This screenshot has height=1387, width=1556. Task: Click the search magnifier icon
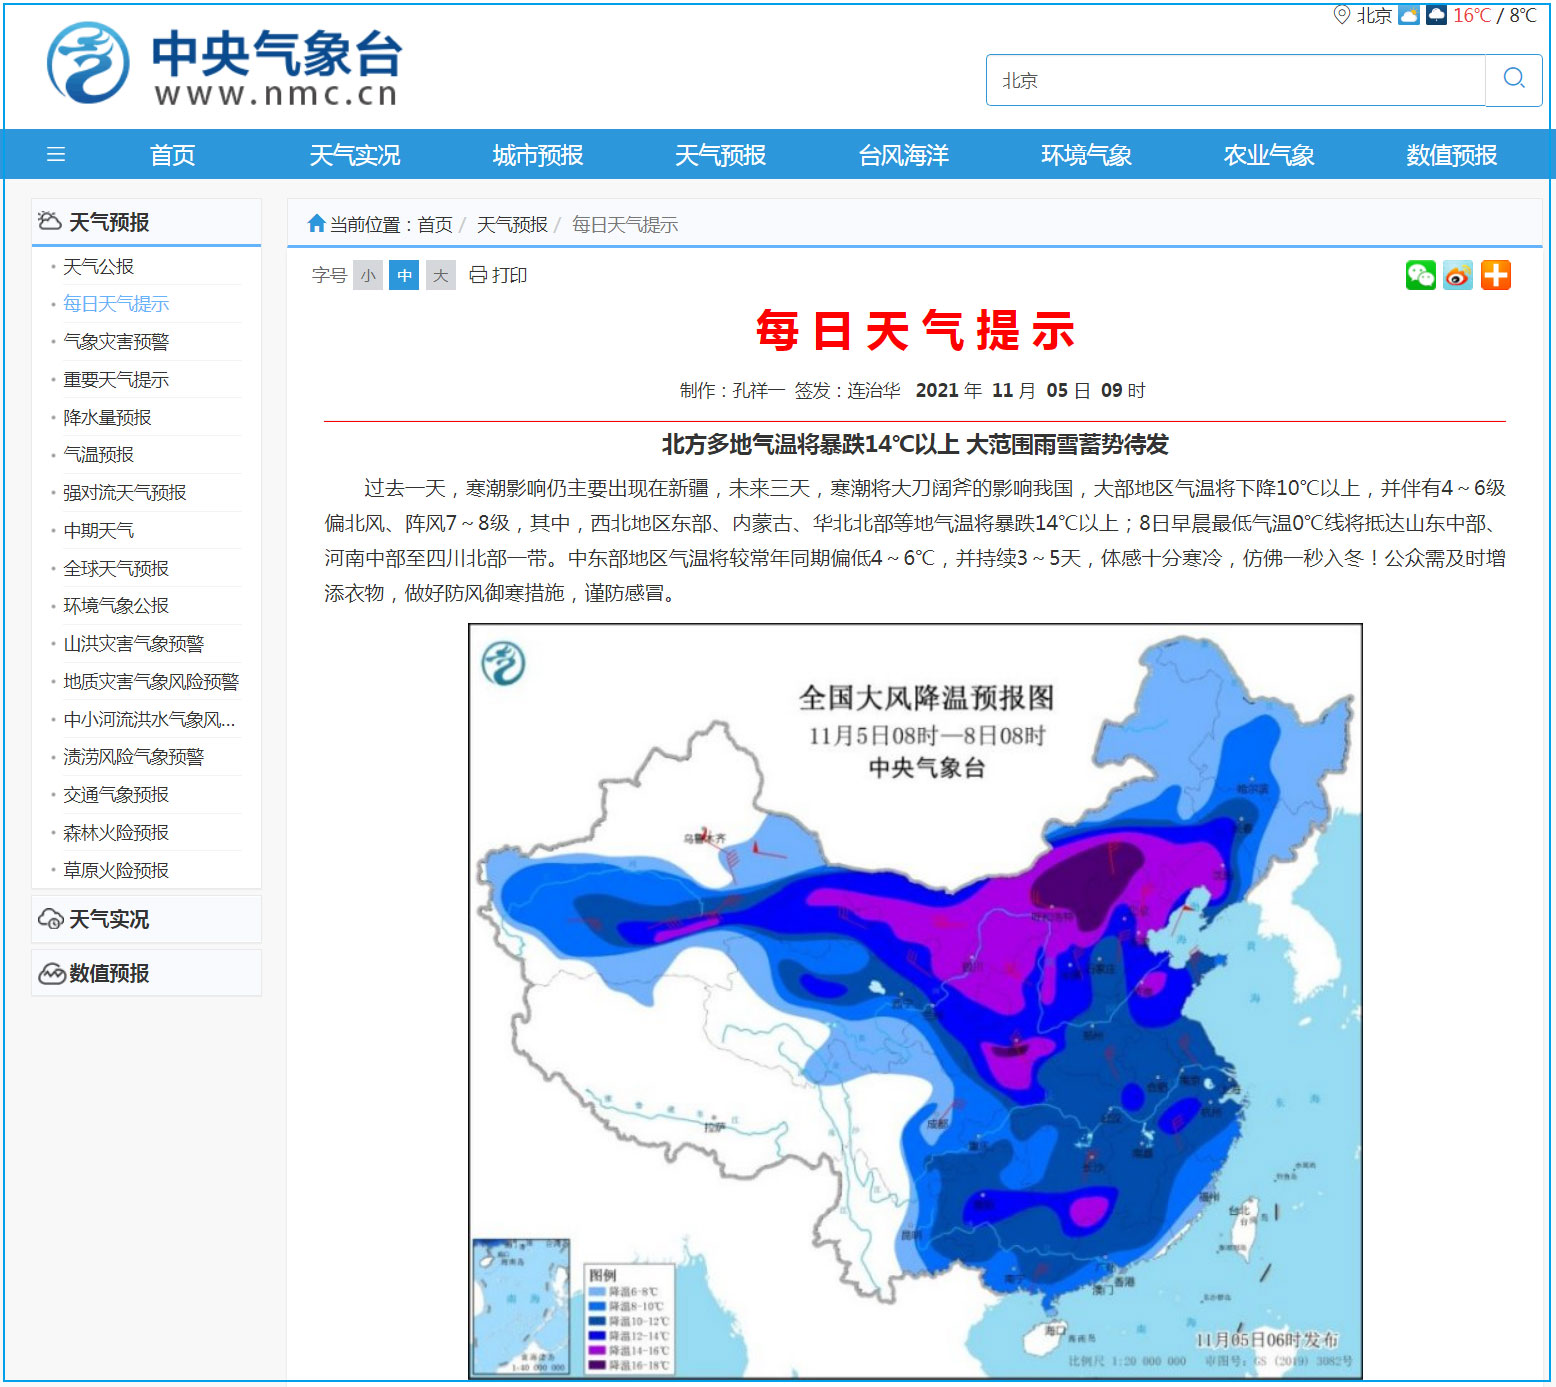click(x=1513, y=79)
